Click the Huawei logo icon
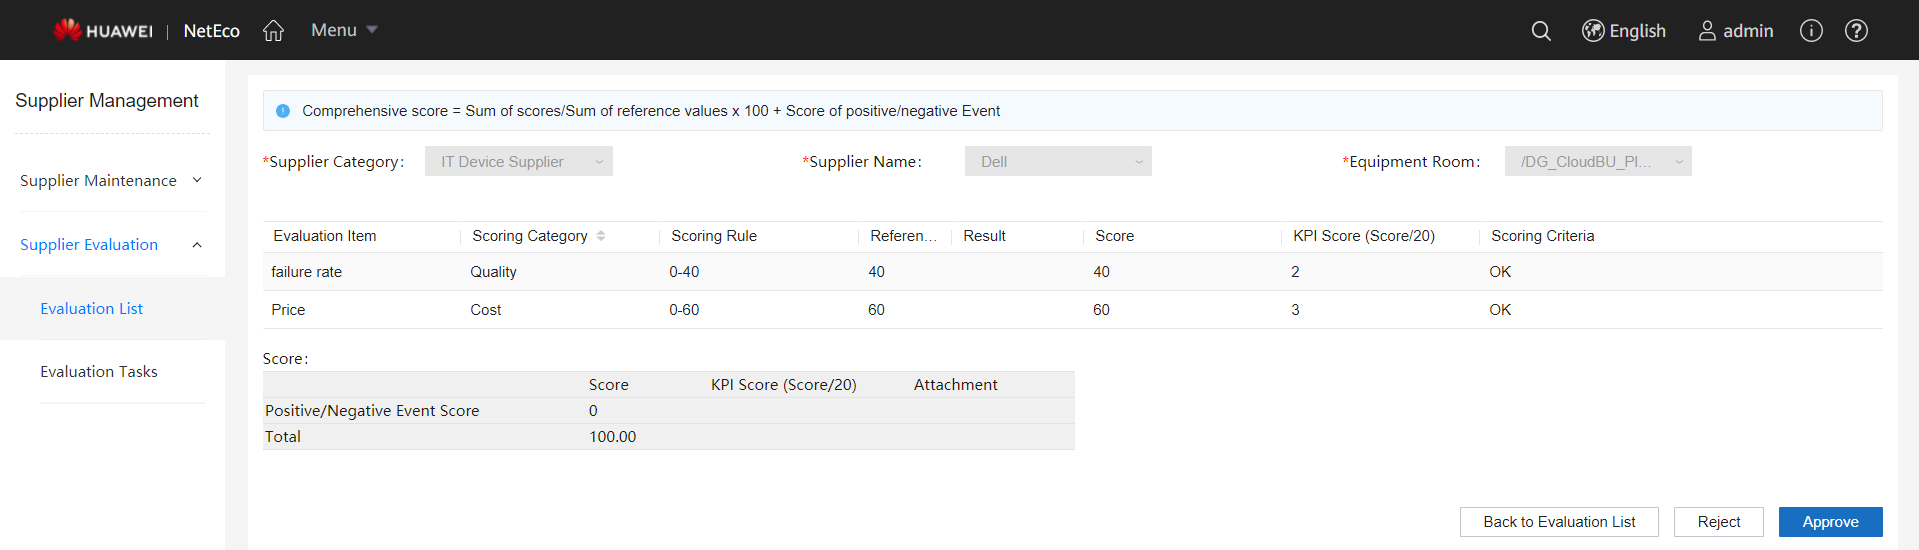Screen dimensions: 1919x550 point(68,30)
